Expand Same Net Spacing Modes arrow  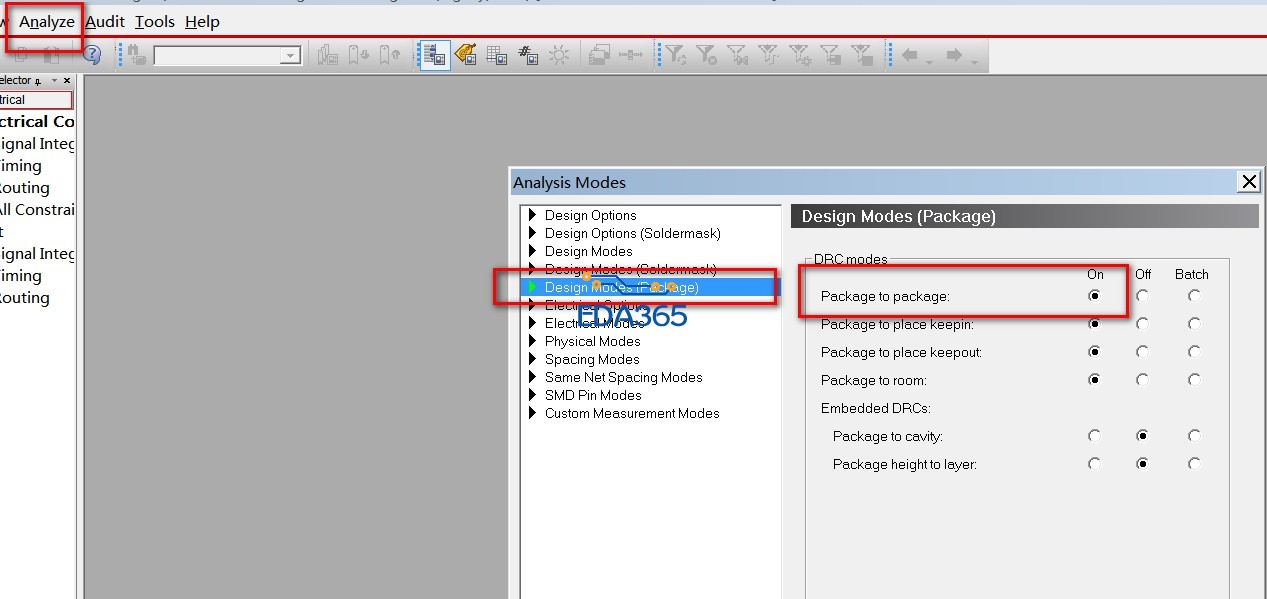(533, 377)
